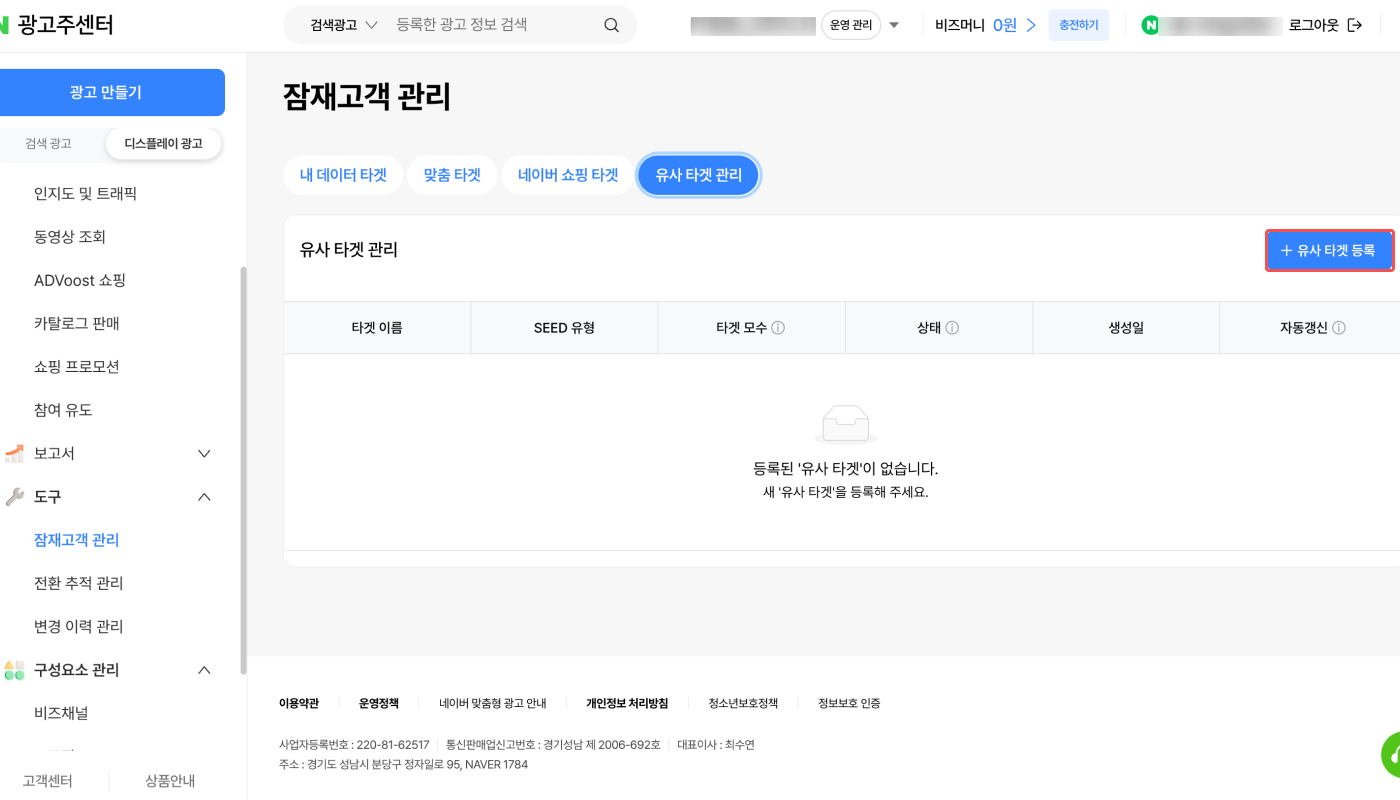Click the 타겟 이름 column header
The image size is (1400, 800).
377,328
